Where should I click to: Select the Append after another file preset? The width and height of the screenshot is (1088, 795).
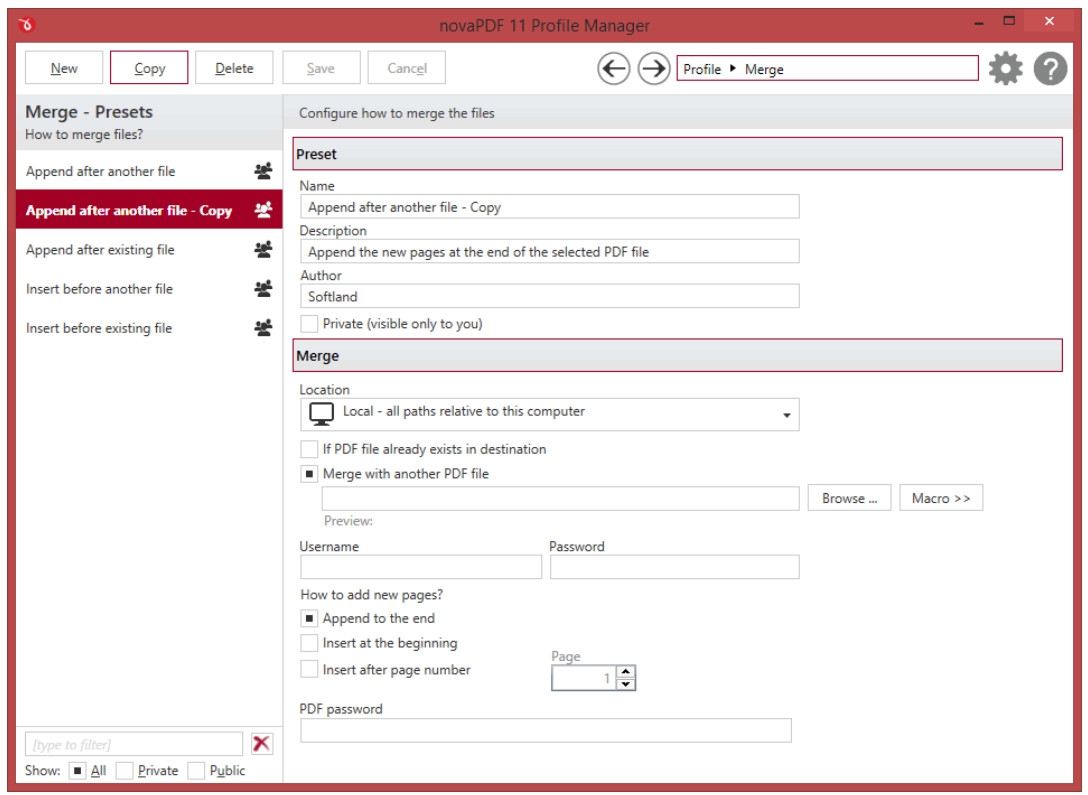click(x=100, y=171)
